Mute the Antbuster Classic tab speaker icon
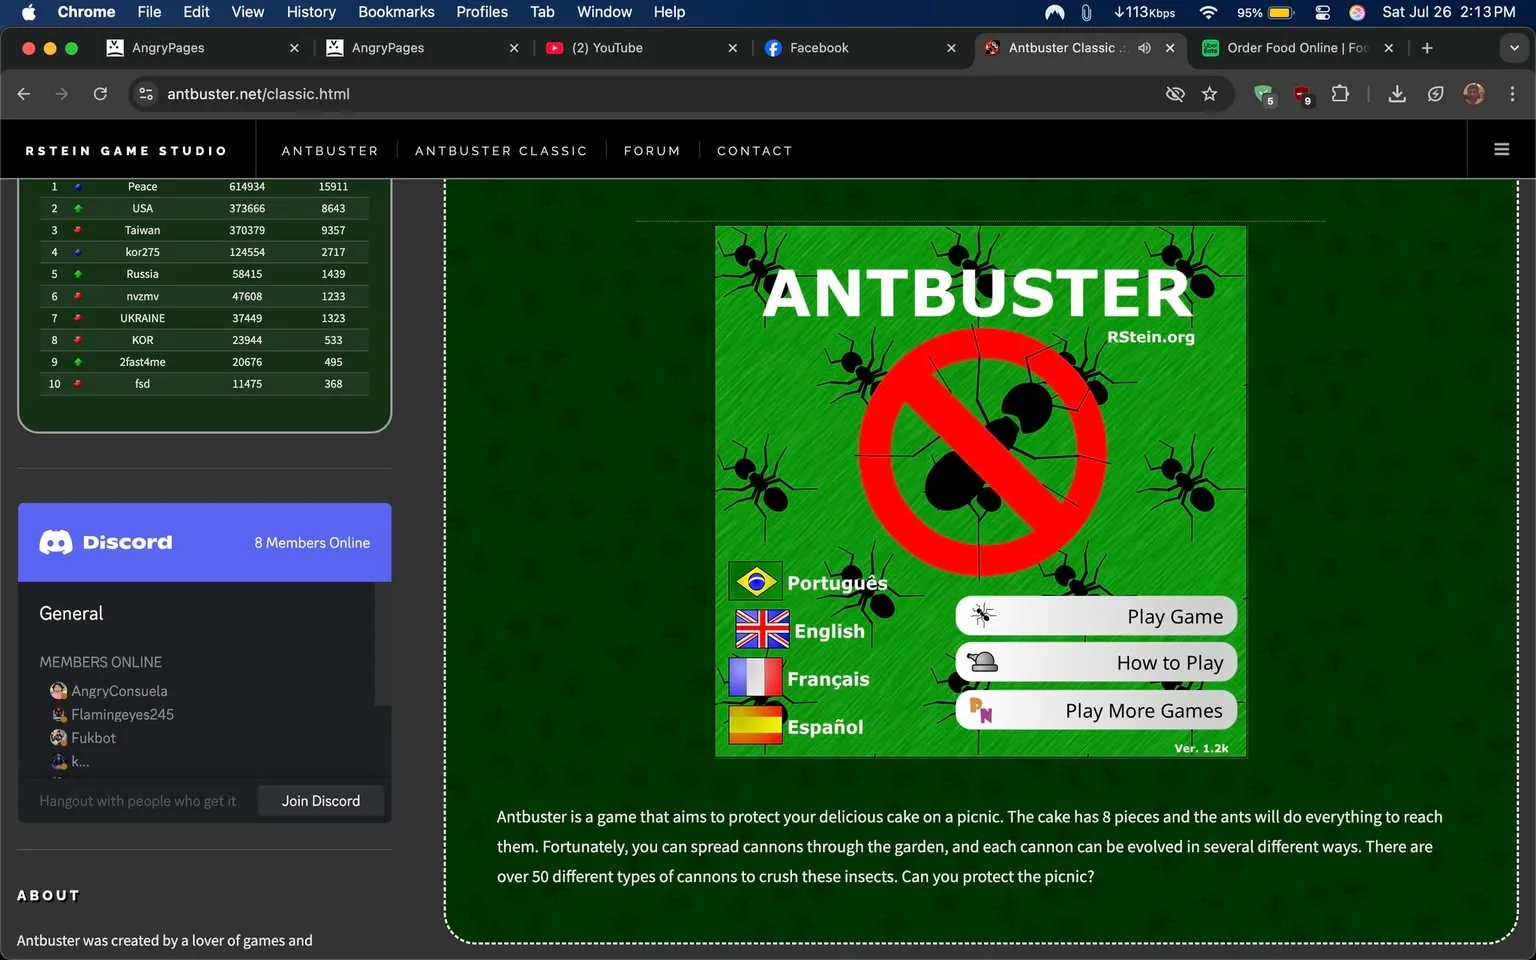Image resolution: width=1536 pixels, height=960 pixels. [x=1143, y=47]
